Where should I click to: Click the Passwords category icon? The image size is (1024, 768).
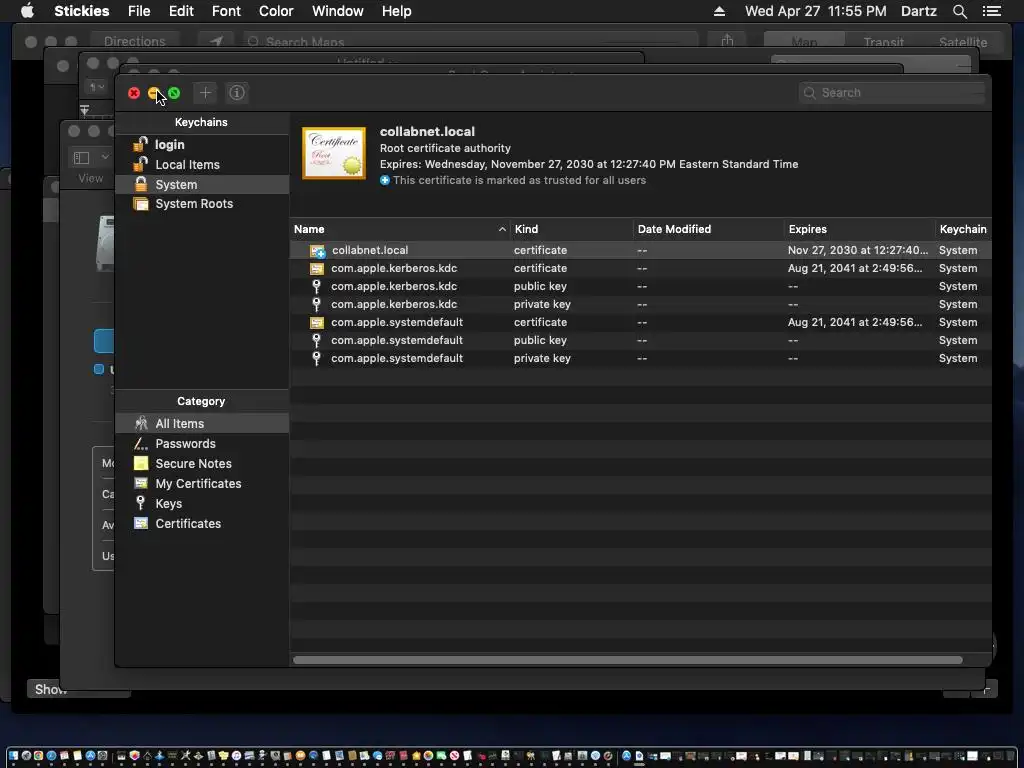click(140, 443)
